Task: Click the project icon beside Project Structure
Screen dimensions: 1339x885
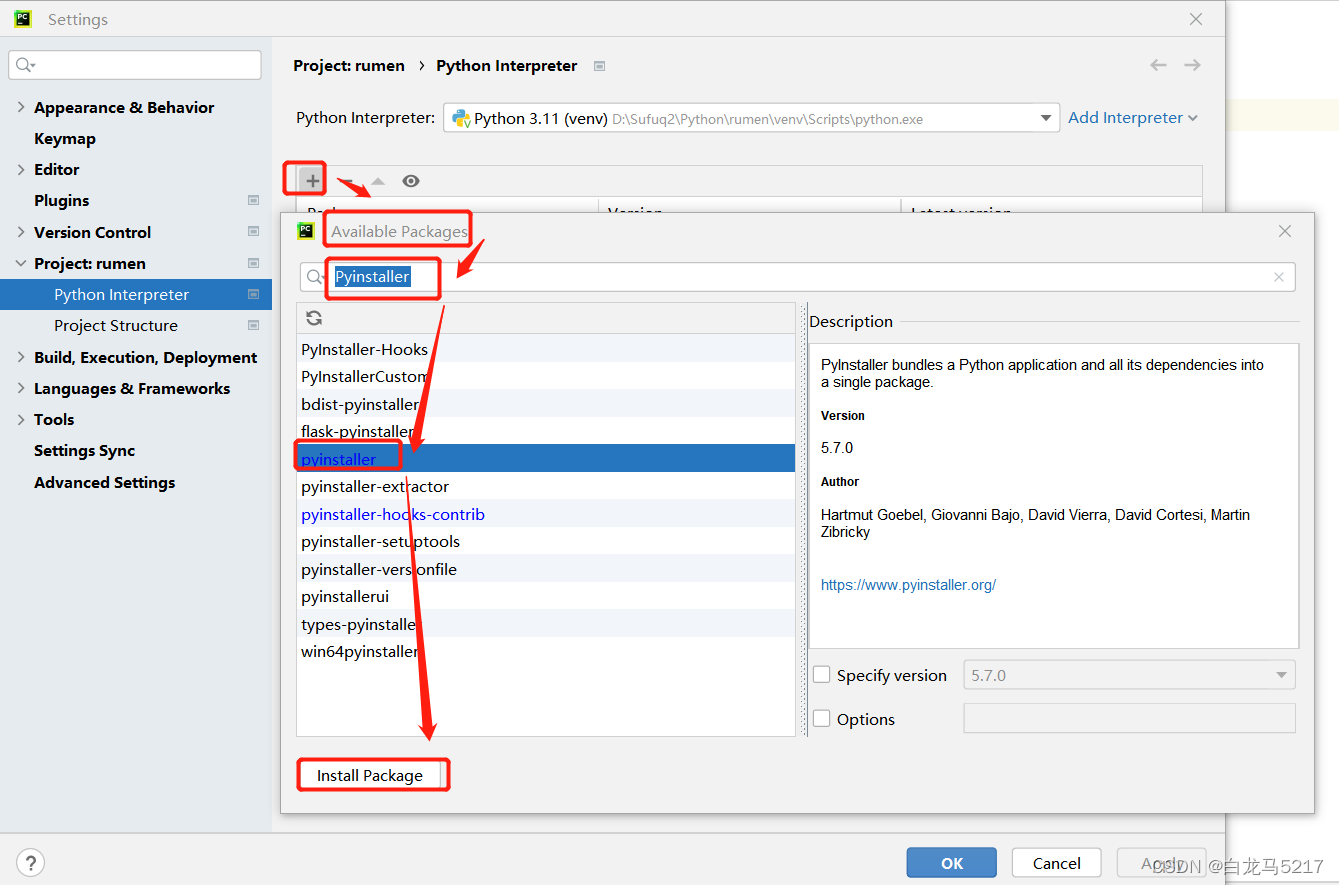Action: pyautogui.click(x=253, y=325)
